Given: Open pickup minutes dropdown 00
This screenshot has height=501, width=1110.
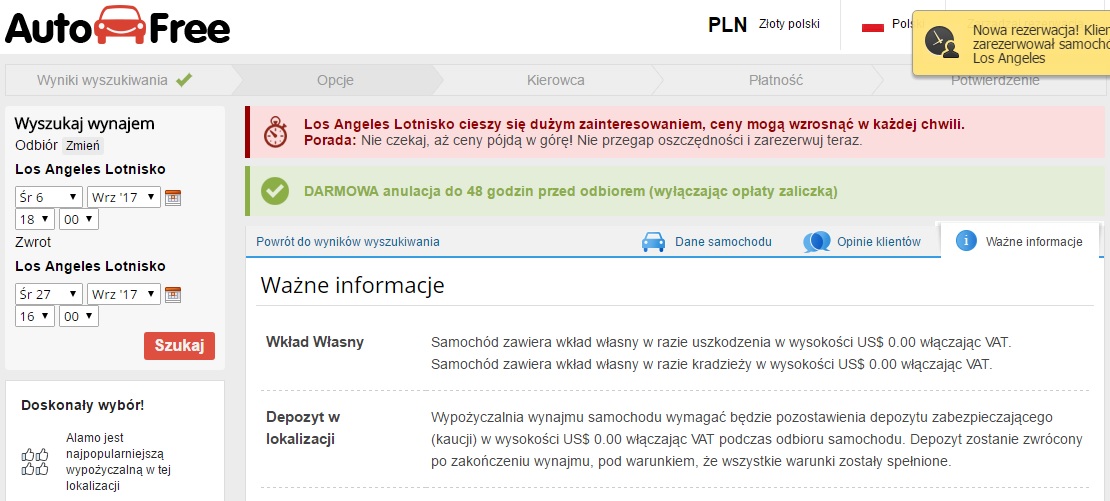Looking at the screenshot, I should [x=79, y=219].
